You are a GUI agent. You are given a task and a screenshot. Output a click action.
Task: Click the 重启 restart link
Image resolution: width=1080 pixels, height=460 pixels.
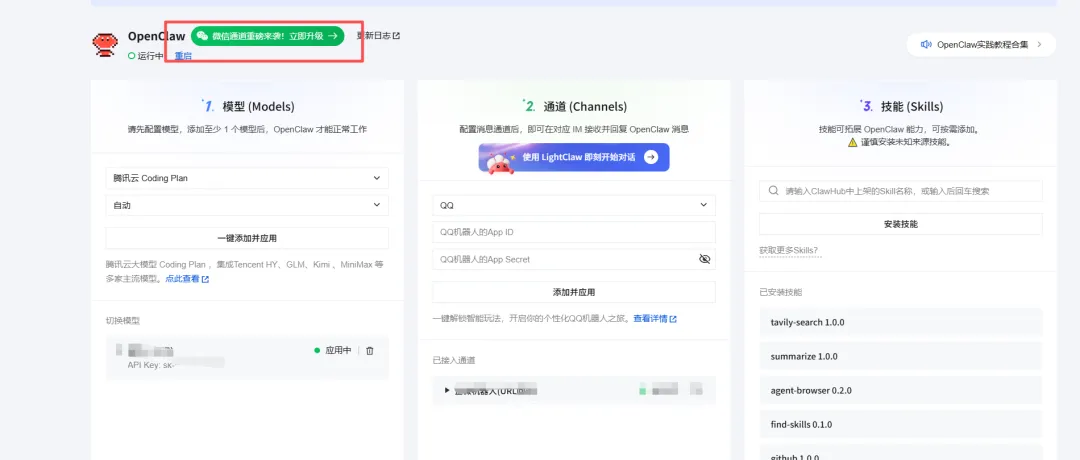point(183,56)
